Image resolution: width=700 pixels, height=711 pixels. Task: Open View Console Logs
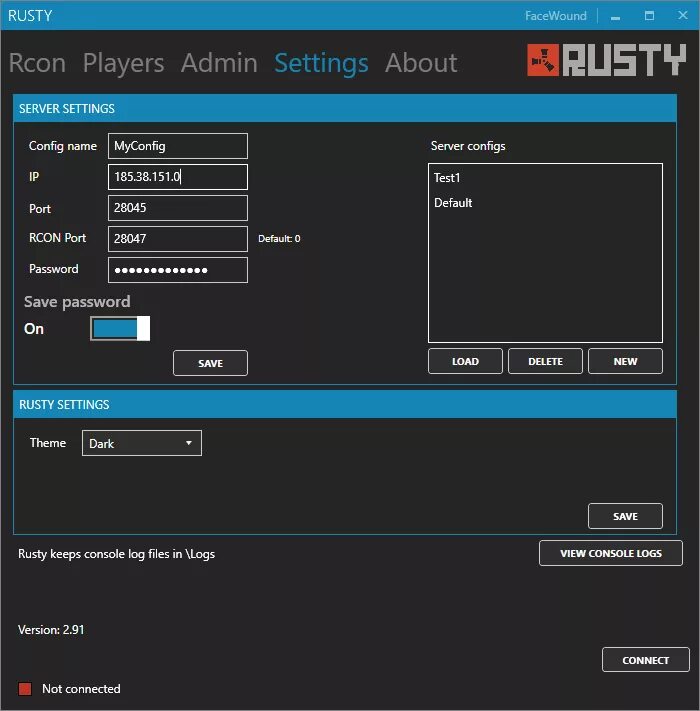coord(611,553)
